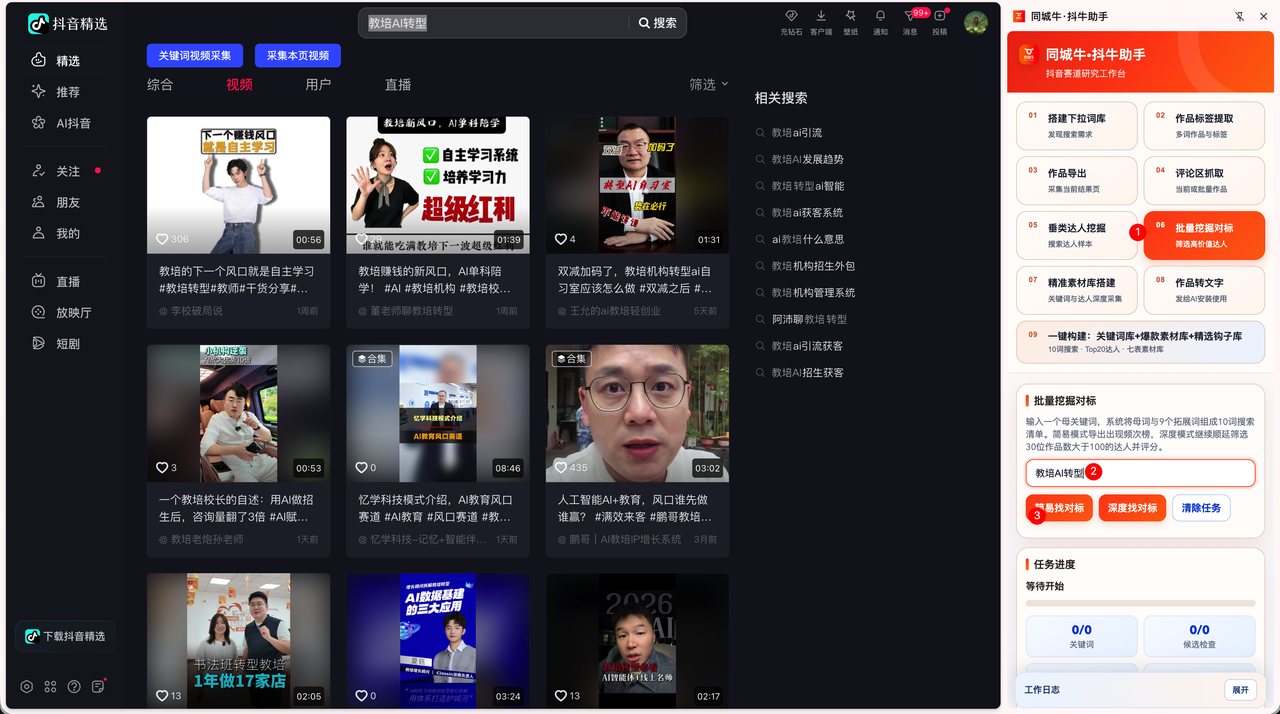The image size is (1280, 714).
Task: Expand the 筛选 filter dropdown
Action: click(x=708, y=85)
